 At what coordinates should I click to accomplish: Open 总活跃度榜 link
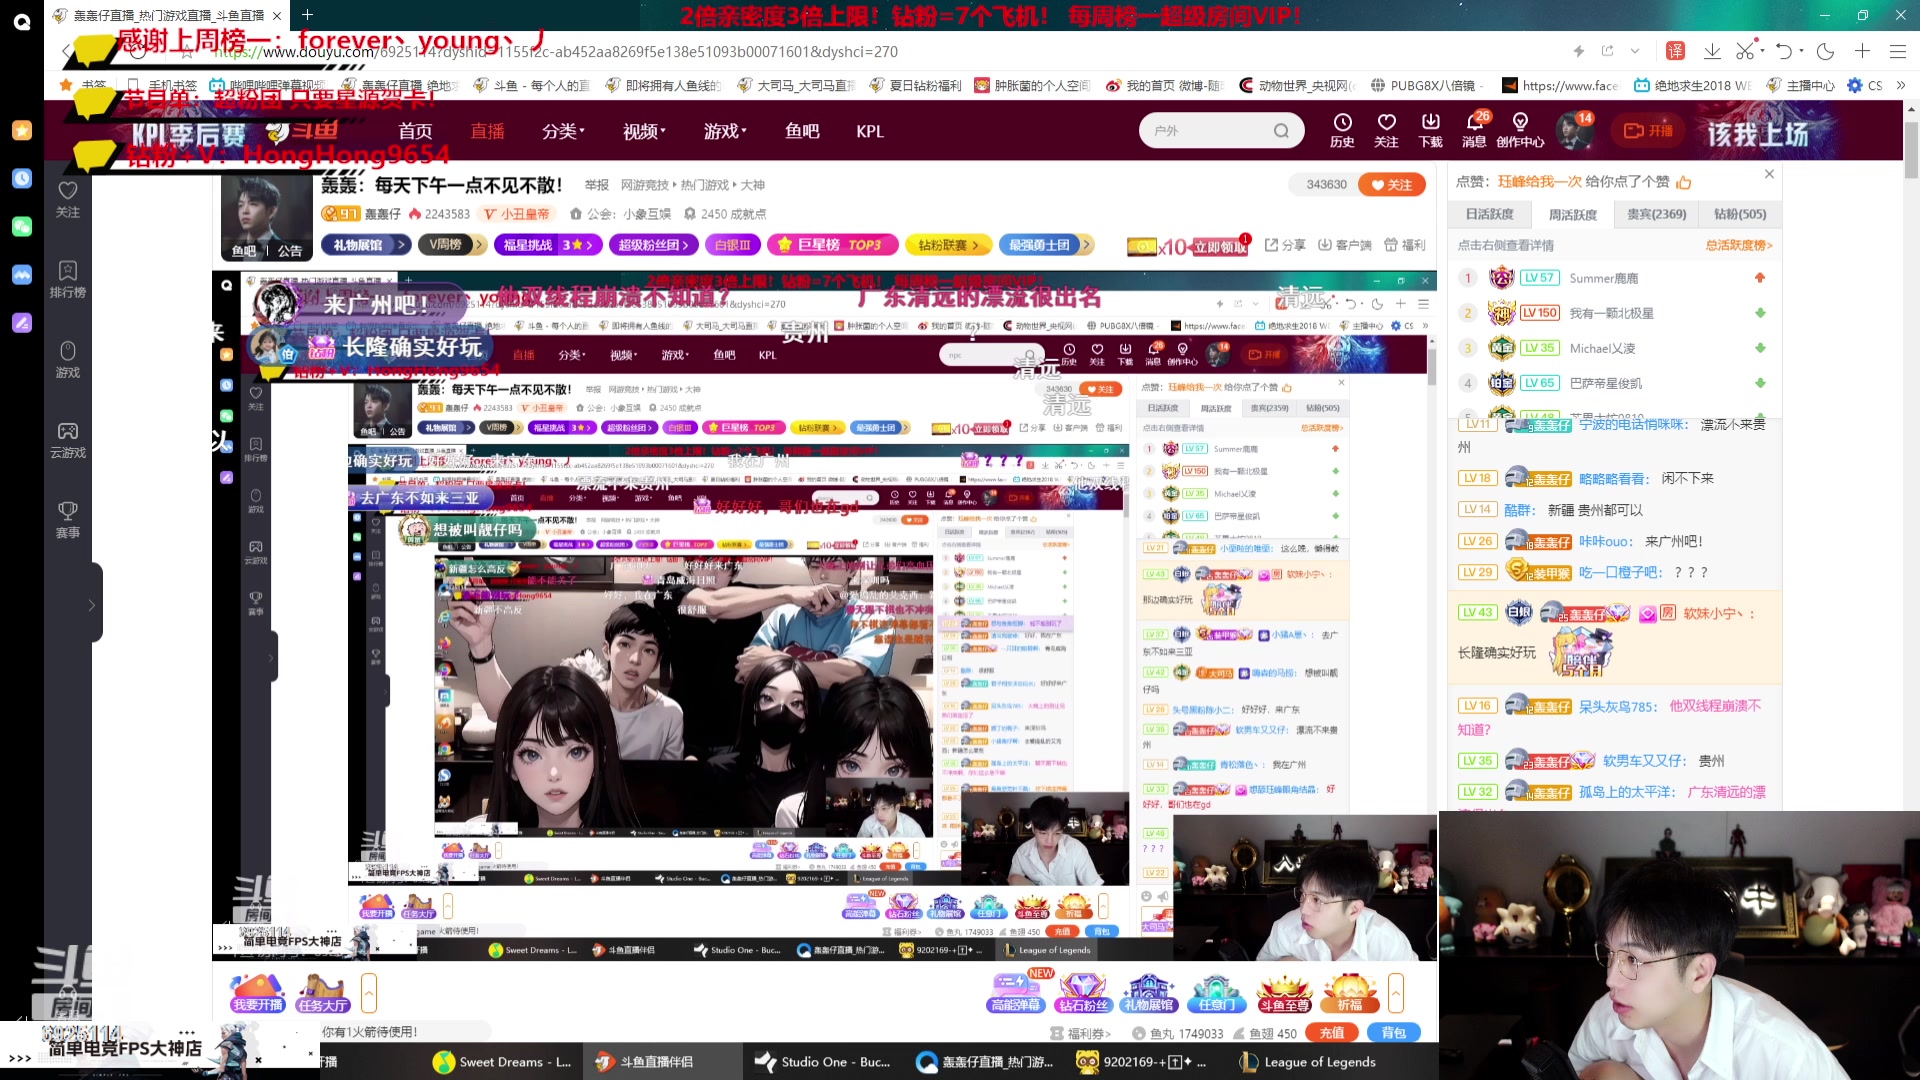coord(1738,245)
